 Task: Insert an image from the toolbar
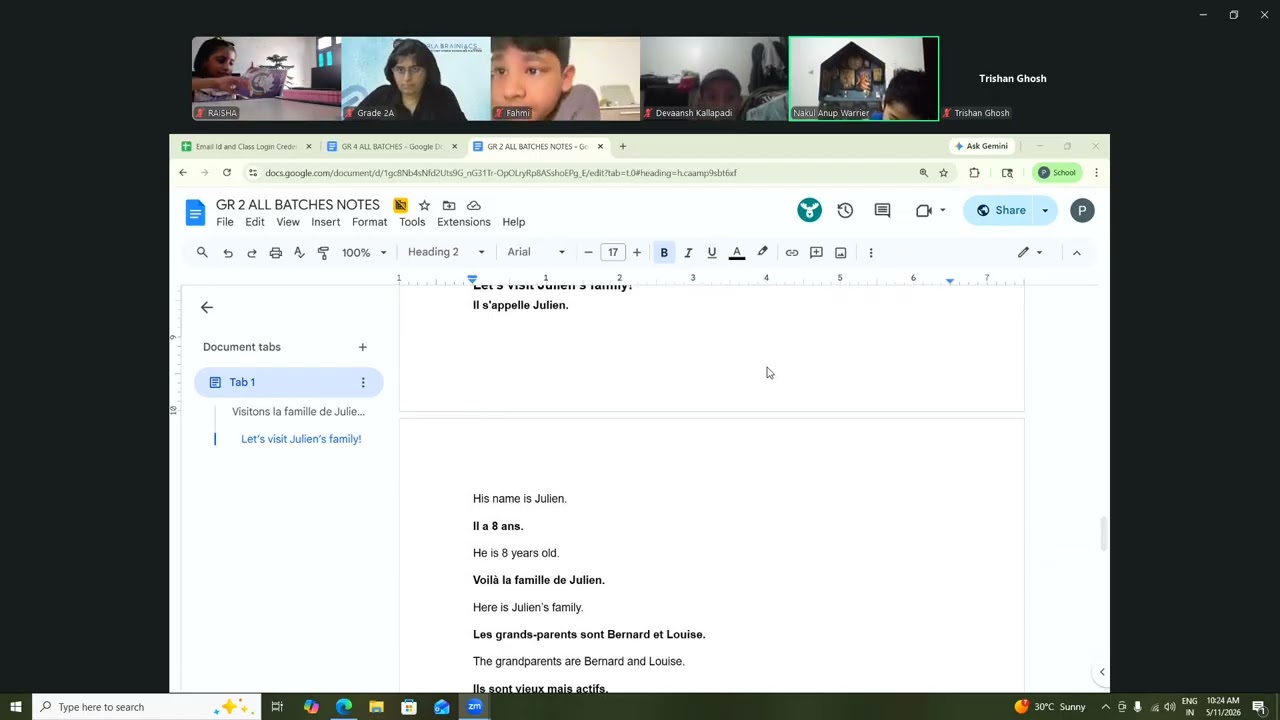tap(841, 253)
